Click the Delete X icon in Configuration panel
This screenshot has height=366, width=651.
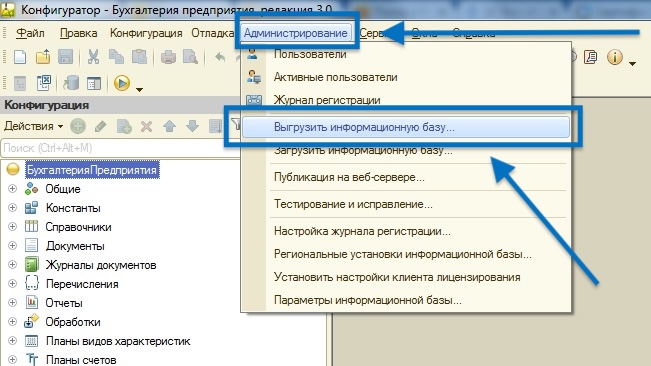[146, 126]
